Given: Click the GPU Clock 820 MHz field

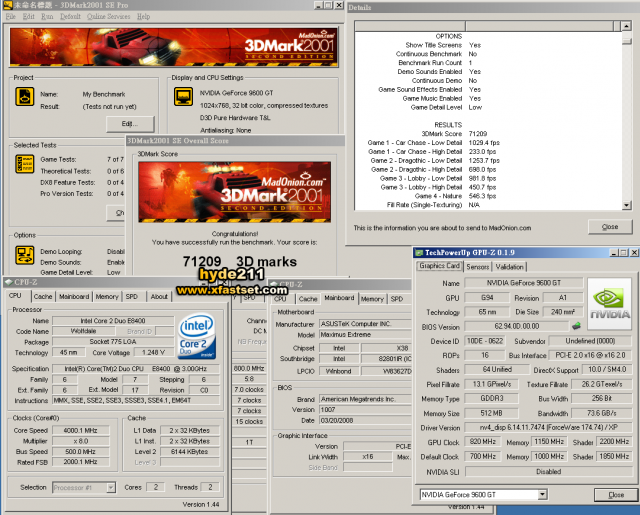Looking at the screenshot, I should coord(482,442).
